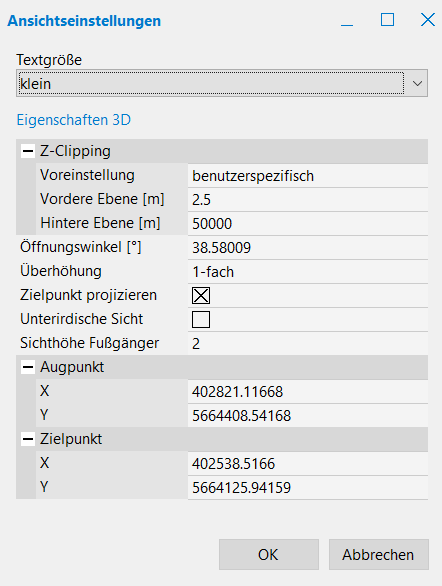Select the Zielpunkt Y coordinate field
The height and width of the screenshot is (586, 442).
click(308, 487)
